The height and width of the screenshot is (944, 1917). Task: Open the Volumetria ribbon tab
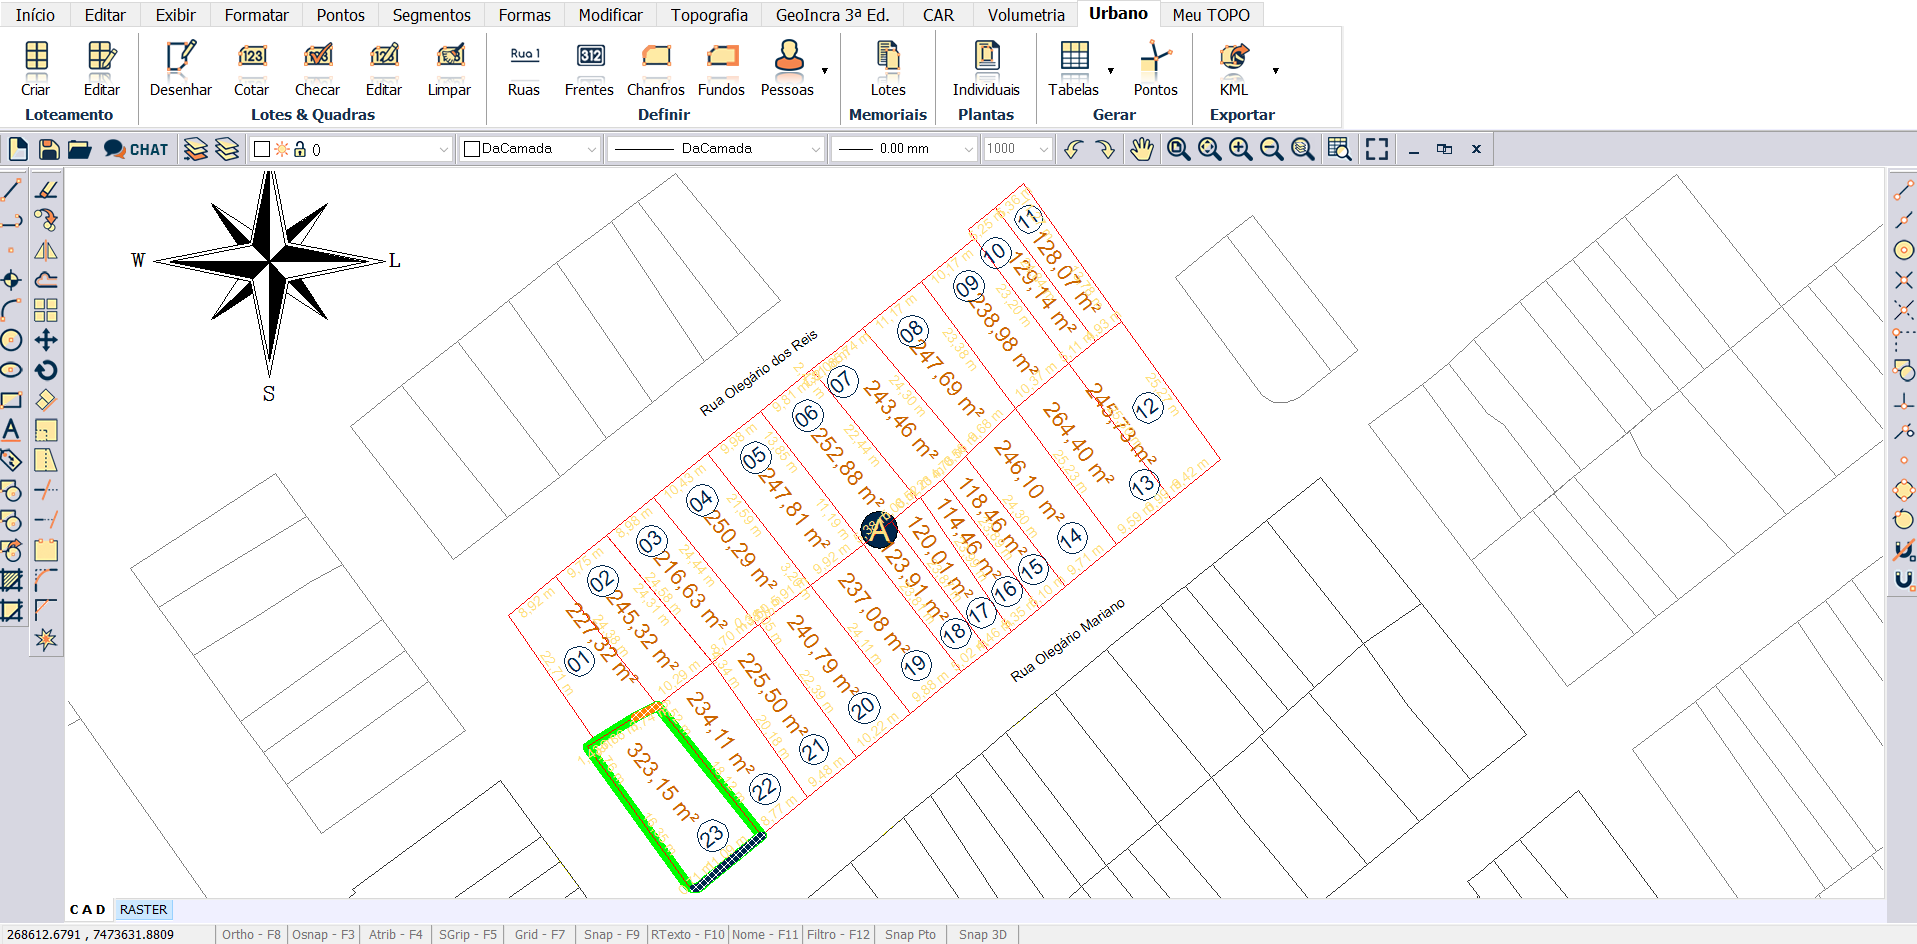click(1025, 15)
